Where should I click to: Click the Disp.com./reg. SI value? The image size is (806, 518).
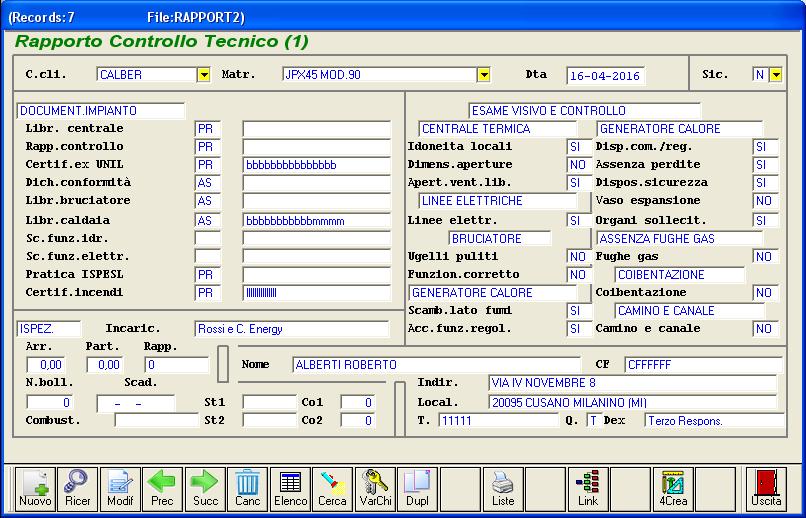[765, 146]
